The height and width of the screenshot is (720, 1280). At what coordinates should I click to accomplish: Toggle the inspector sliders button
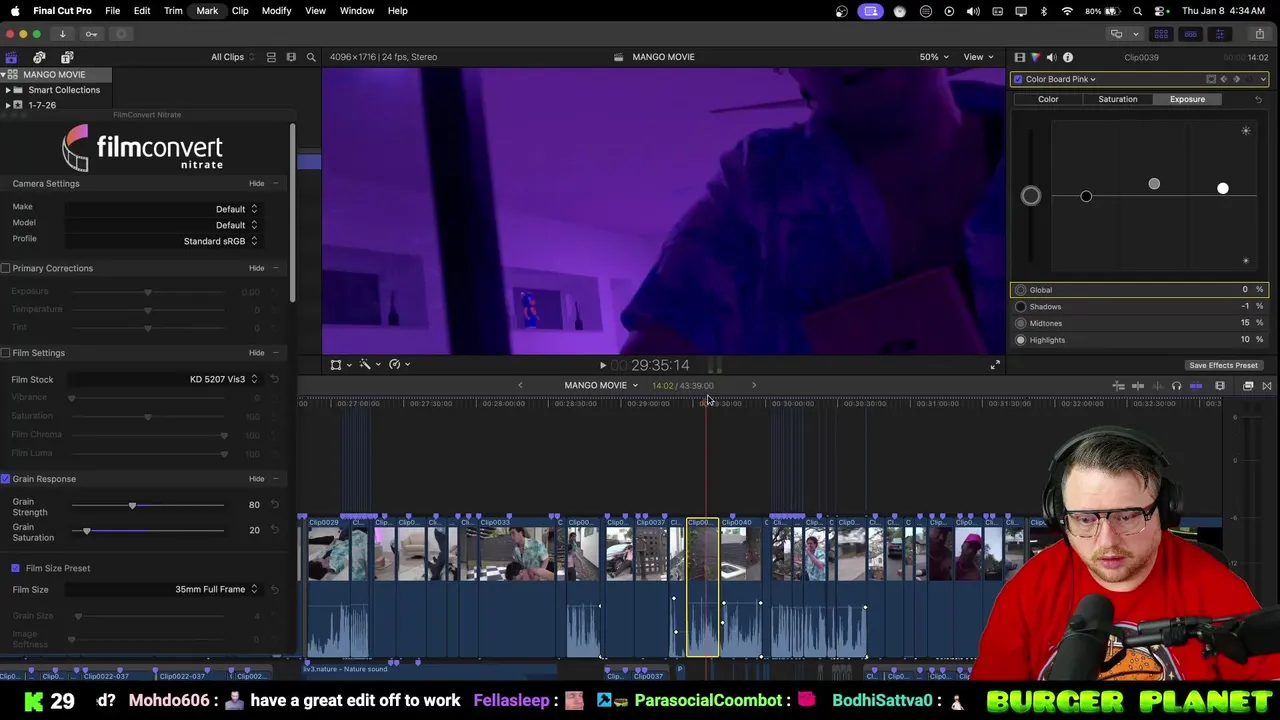coord(1218,34)
